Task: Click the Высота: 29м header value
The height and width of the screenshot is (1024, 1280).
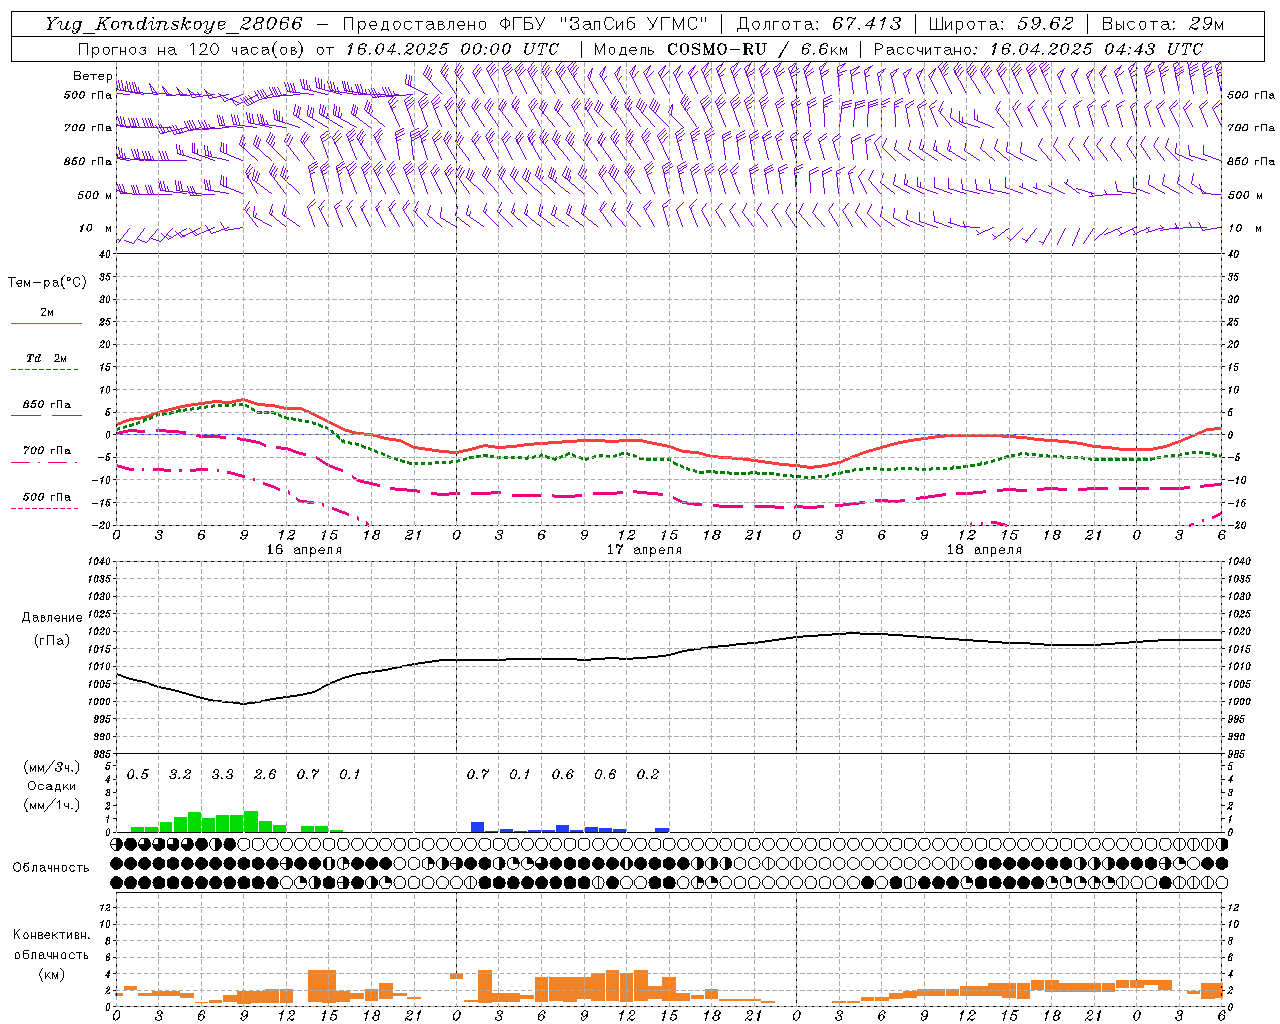Action: pyautogui.click(x=1163, y=24)
